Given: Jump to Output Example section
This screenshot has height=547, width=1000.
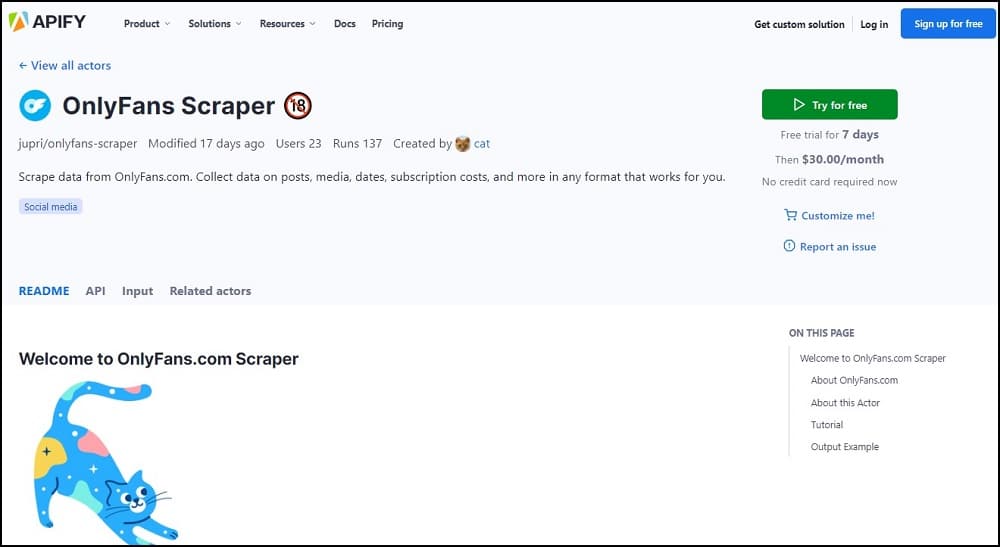Looking at the screenshot, I should click(844, 447).
